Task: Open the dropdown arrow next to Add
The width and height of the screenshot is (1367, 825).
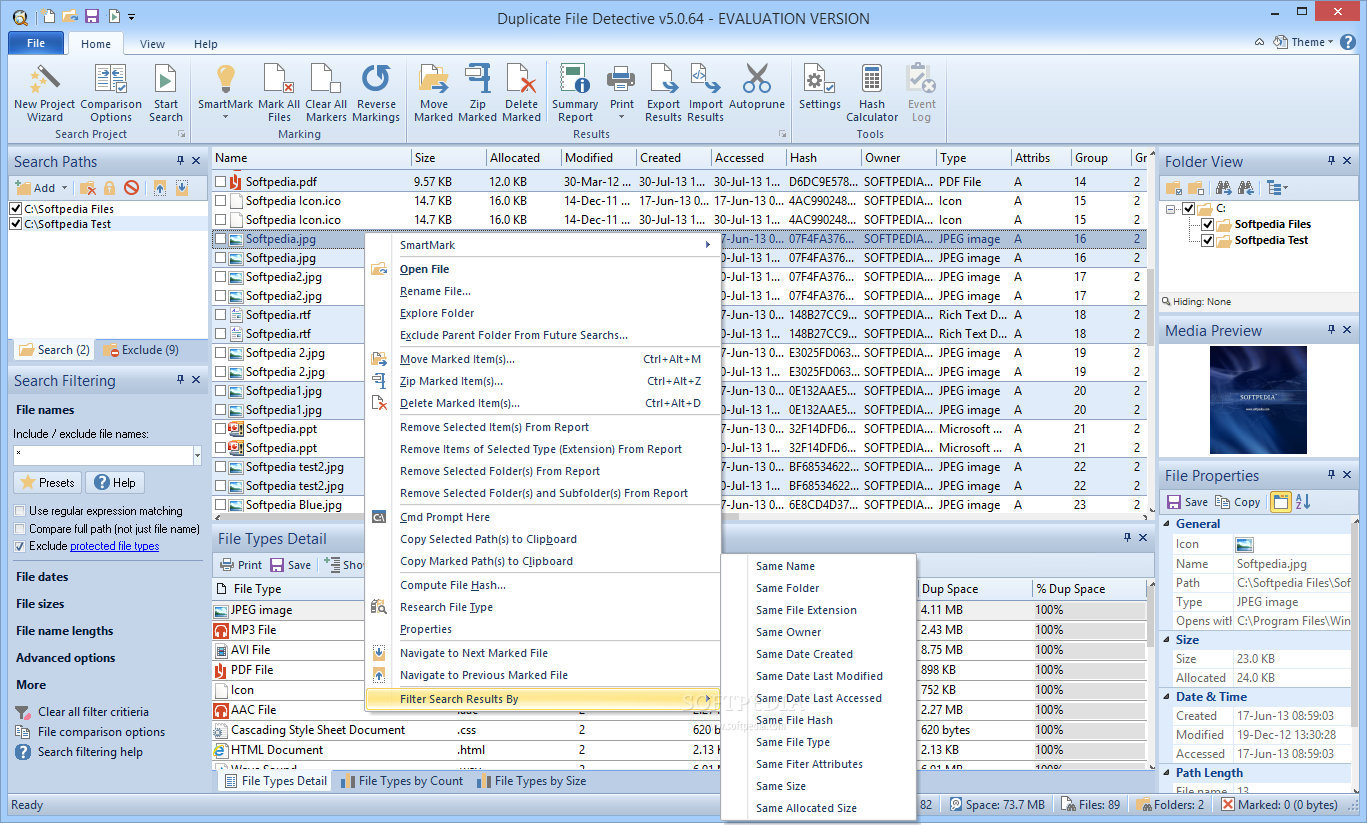Action: (65, 188)
